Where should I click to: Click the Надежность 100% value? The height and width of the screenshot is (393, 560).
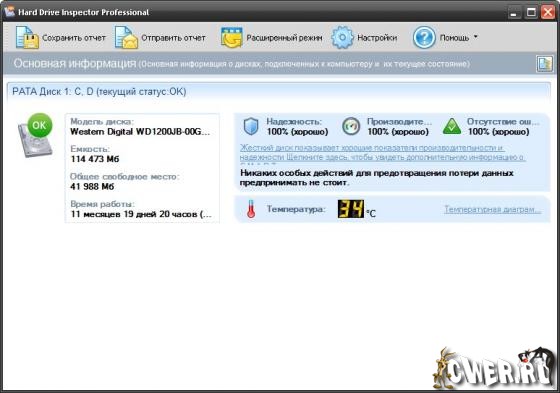(297, 132)
